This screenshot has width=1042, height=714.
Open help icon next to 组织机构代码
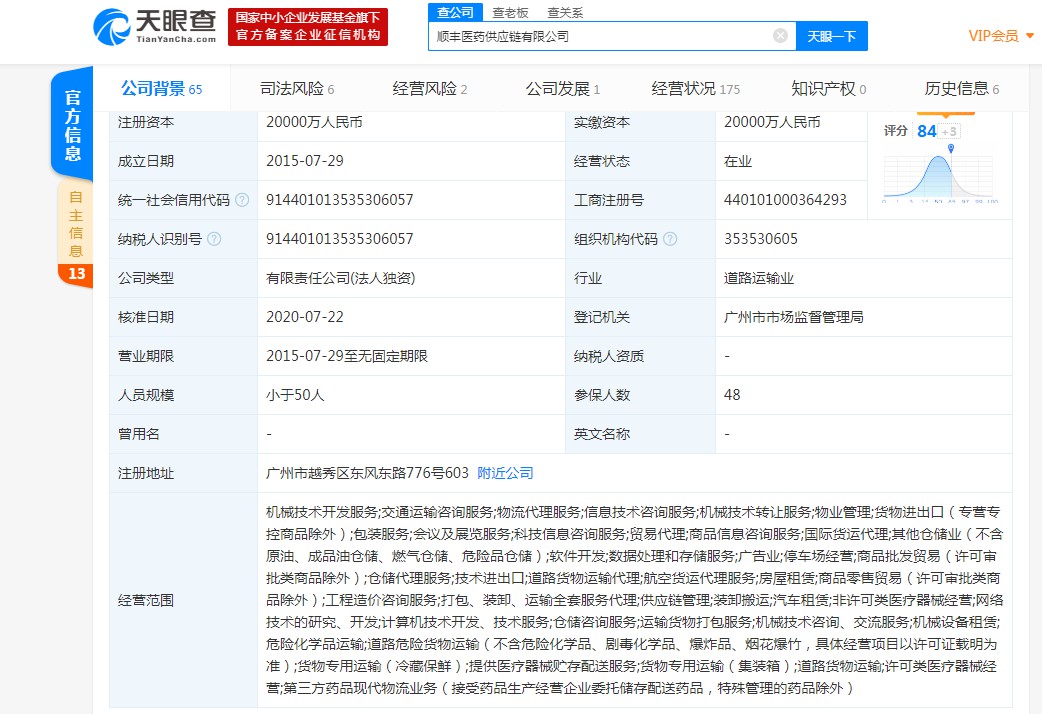(x=670, y=239)
